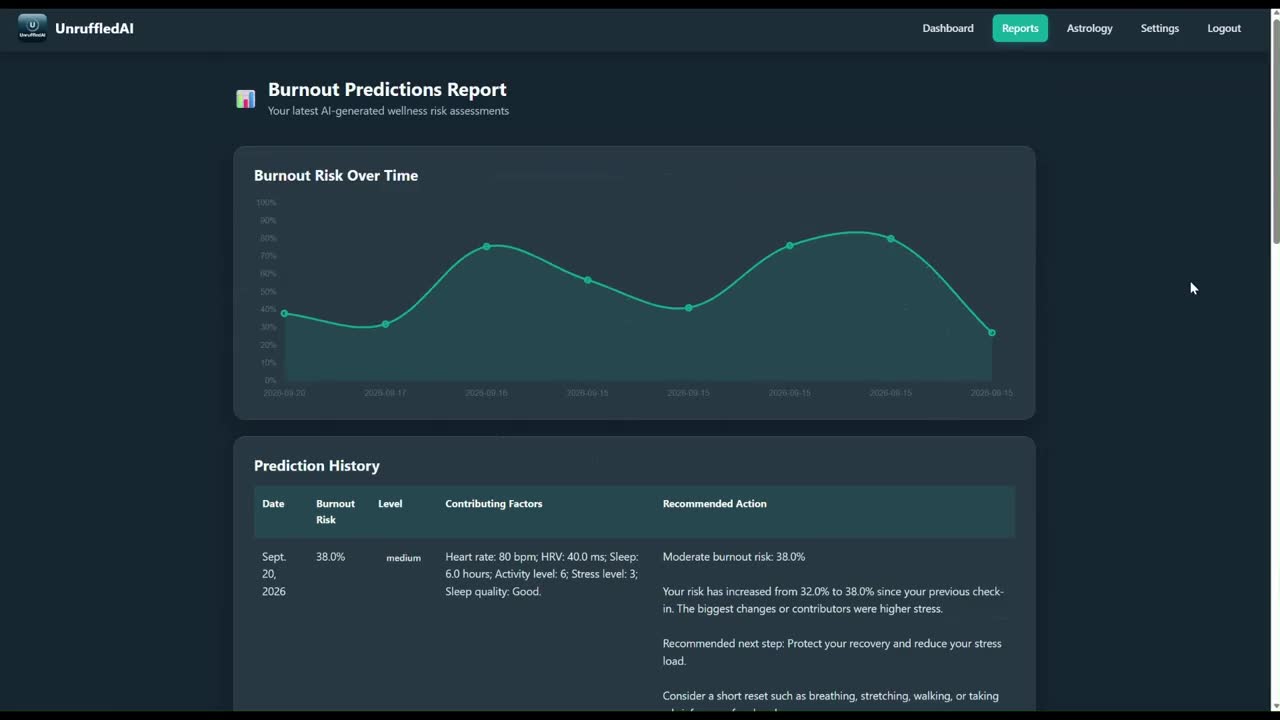Click the chart data point for 2026-09-16
Image resolution: width=1280 pixels, height=720 pixels.
point(487,246)
